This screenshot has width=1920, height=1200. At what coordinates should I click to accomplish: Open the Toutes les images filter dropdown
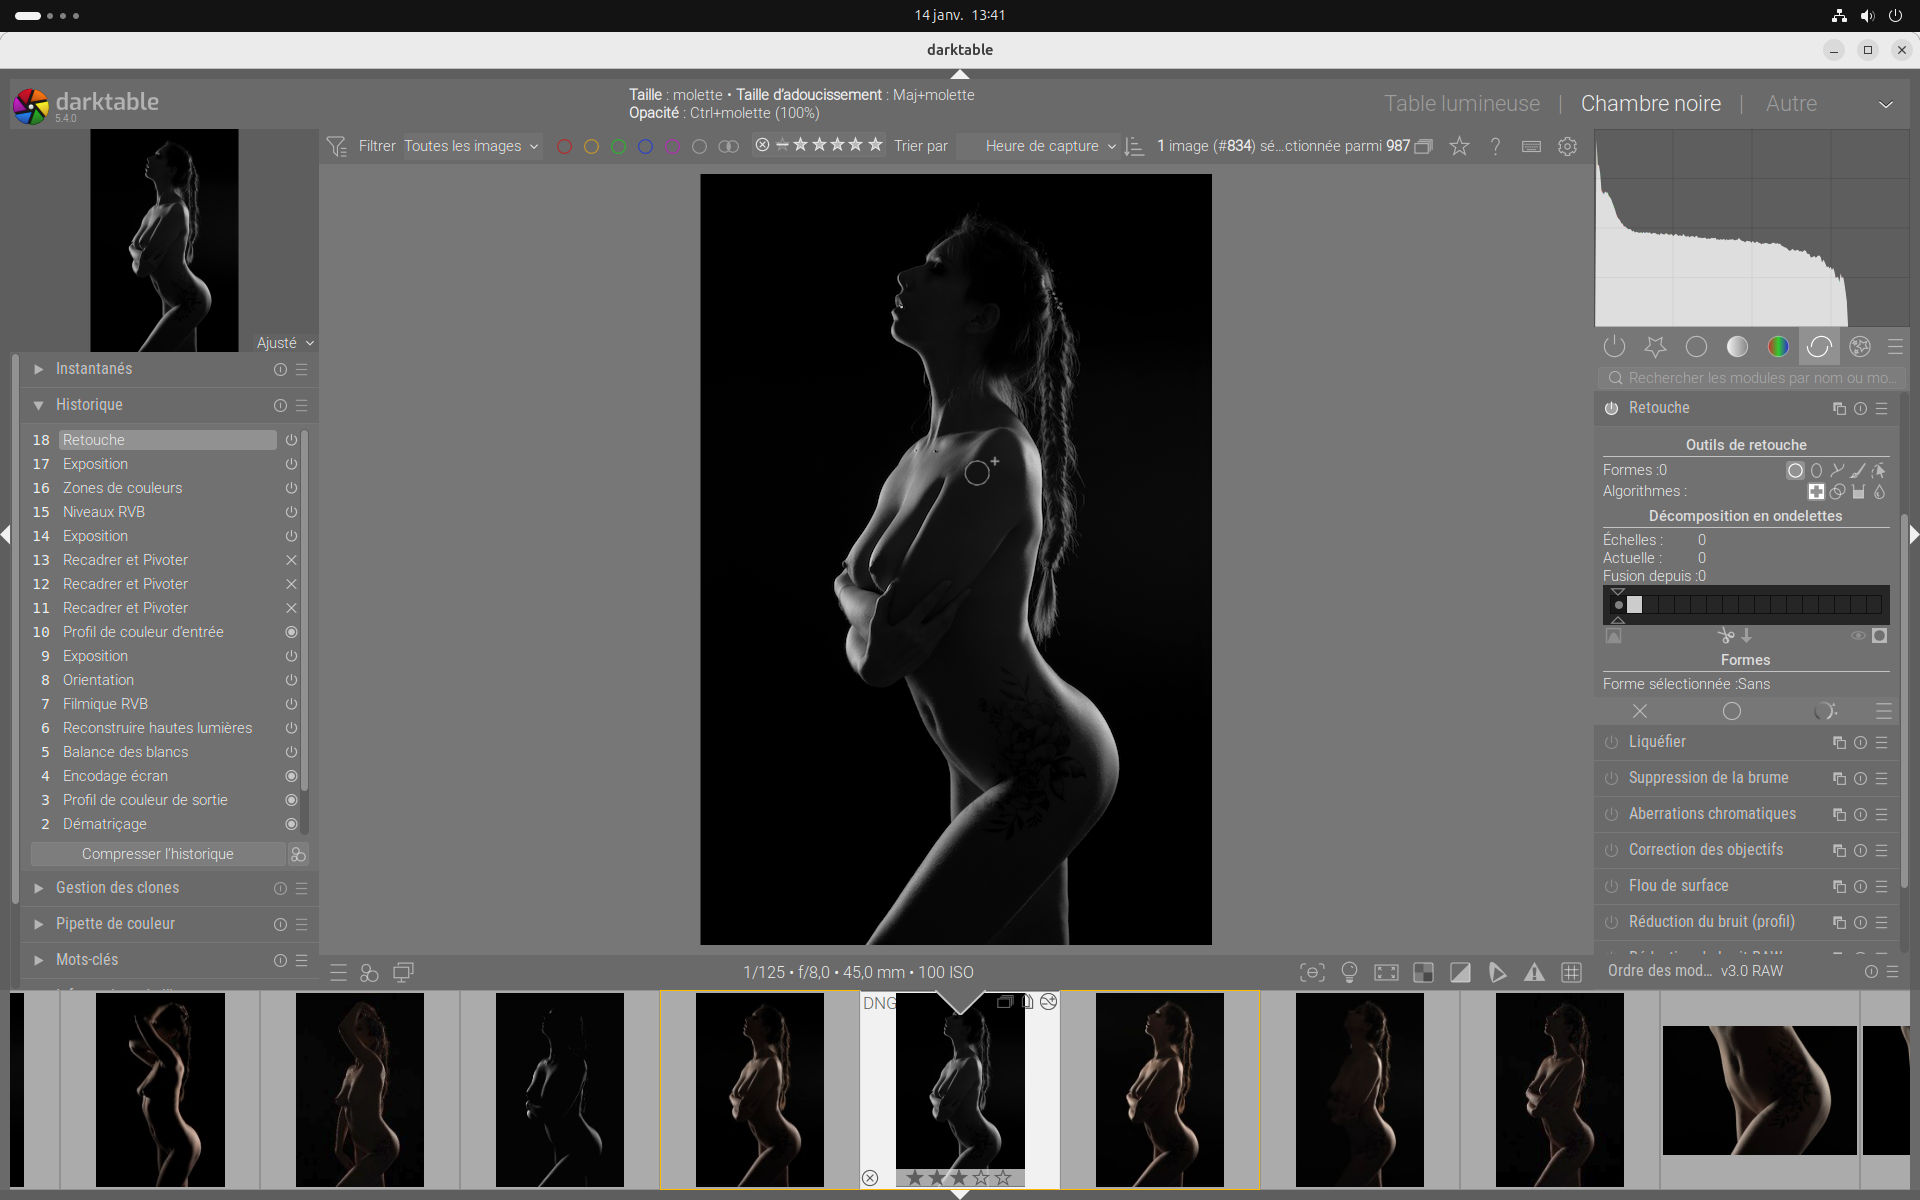[471, 146]
